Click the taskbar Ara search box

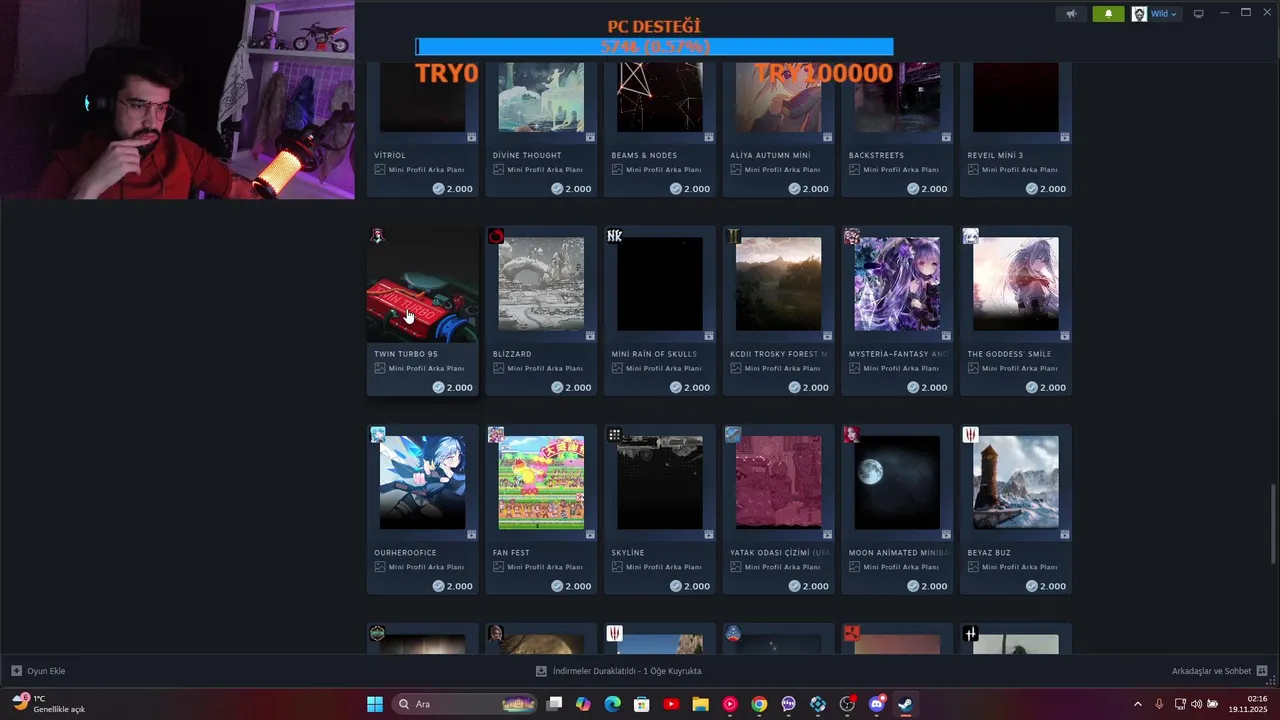click(x=466, y=704)
